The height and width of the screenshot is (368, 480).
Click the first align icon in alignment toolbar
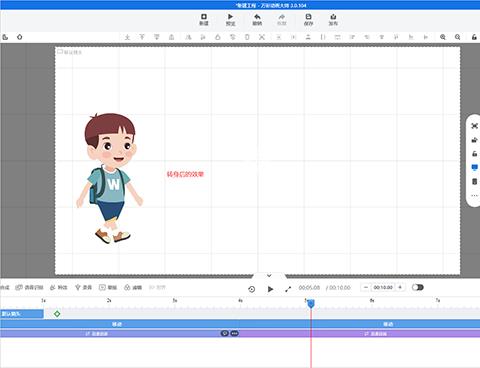pos(127,37)
